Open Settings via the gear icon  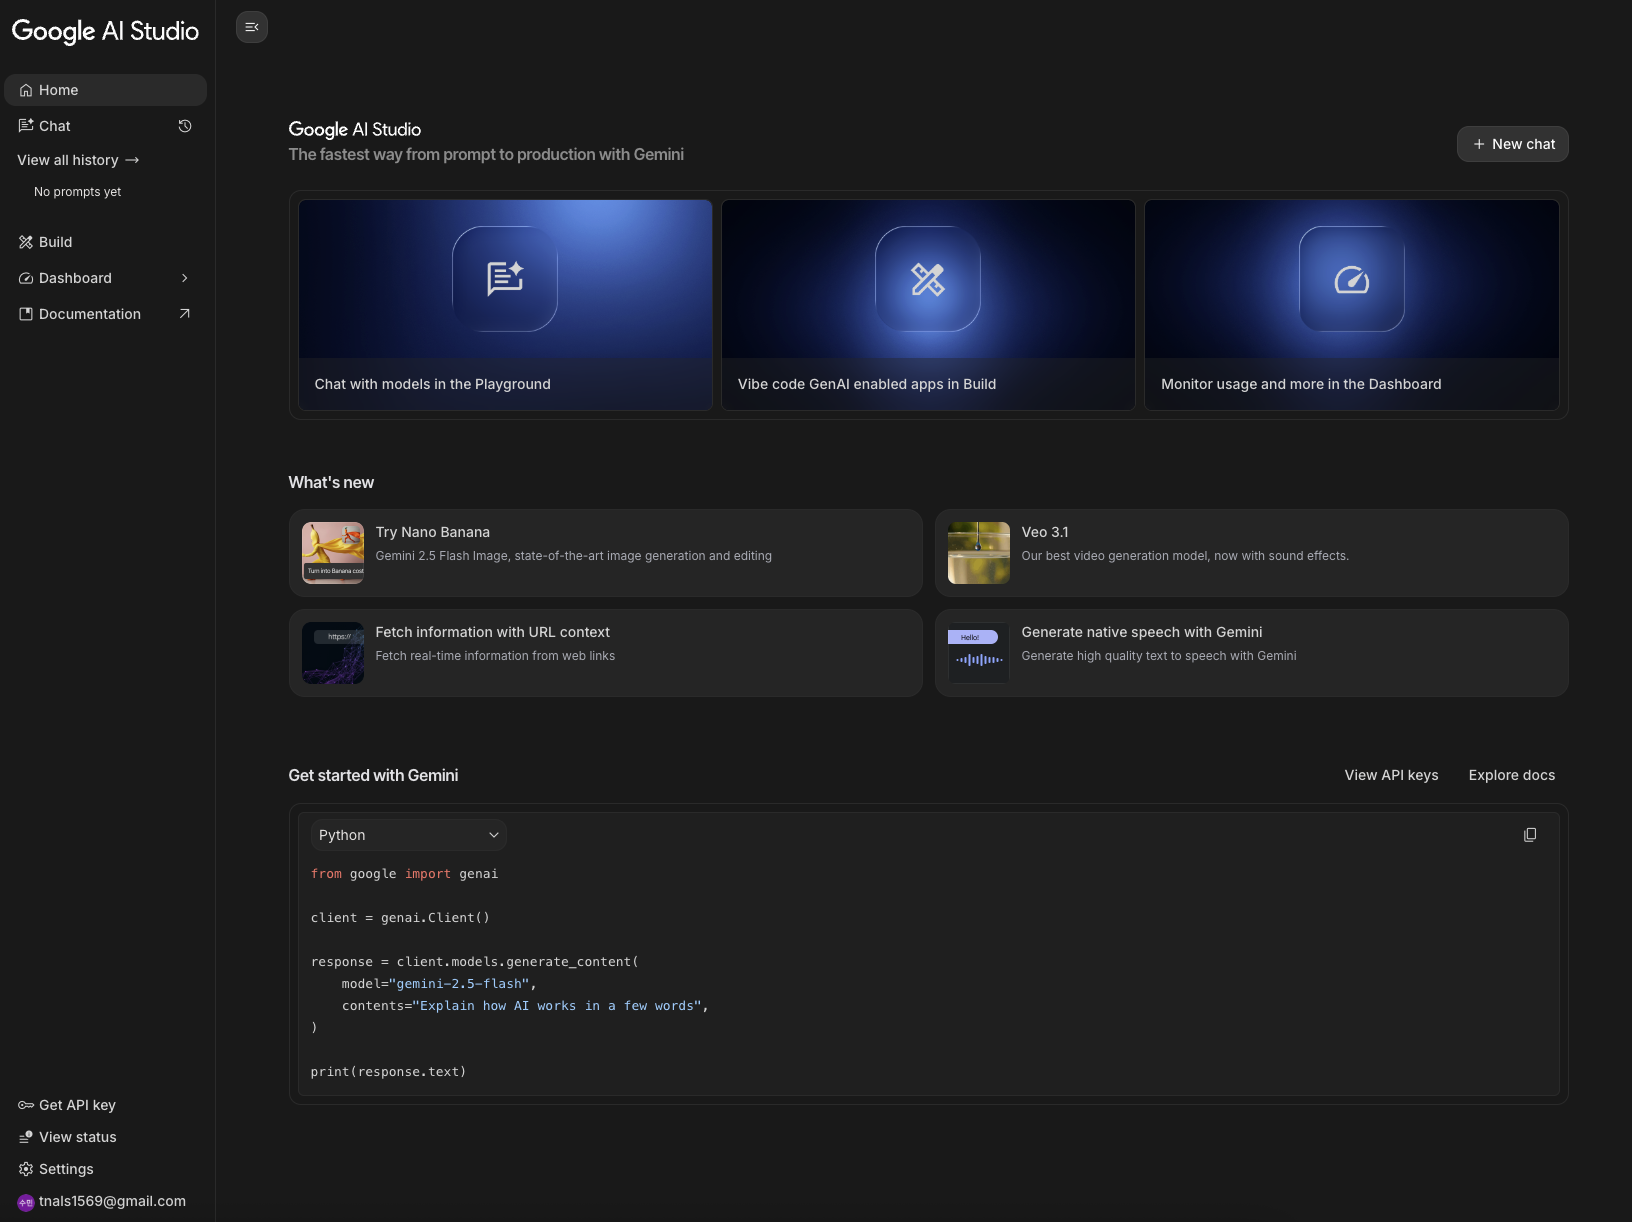(24, 1168)
